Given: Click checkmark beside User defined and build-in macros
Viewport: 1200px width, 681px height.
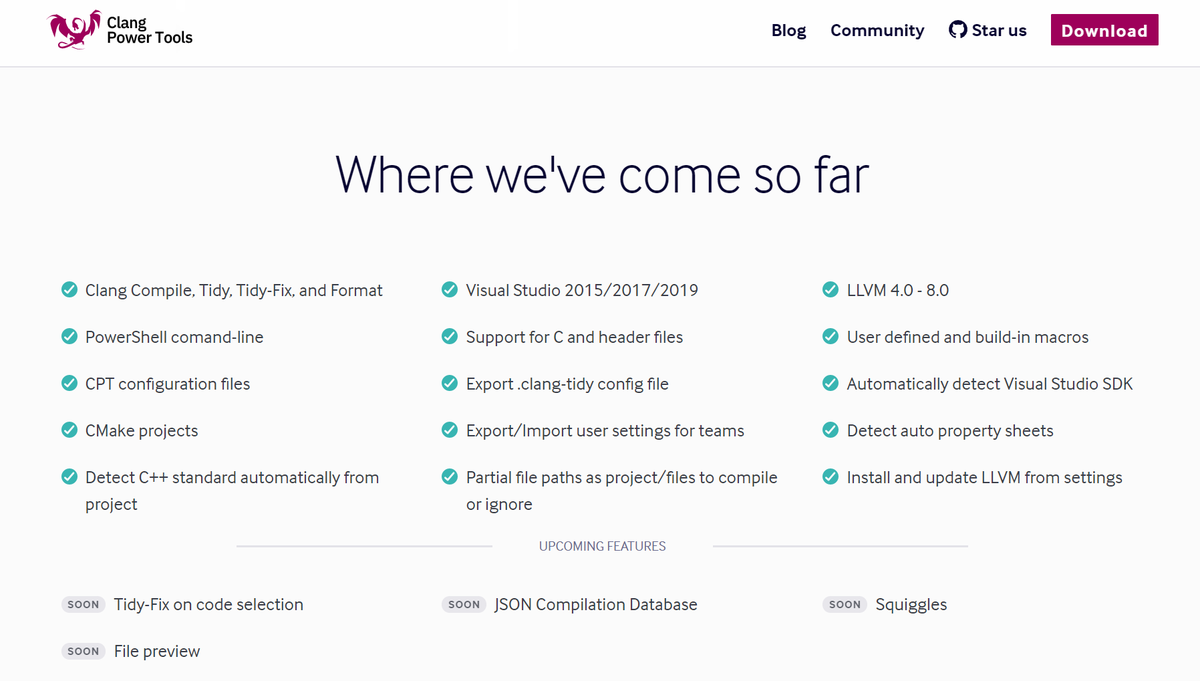Looking at the screenshot, I should click(830, 337).
